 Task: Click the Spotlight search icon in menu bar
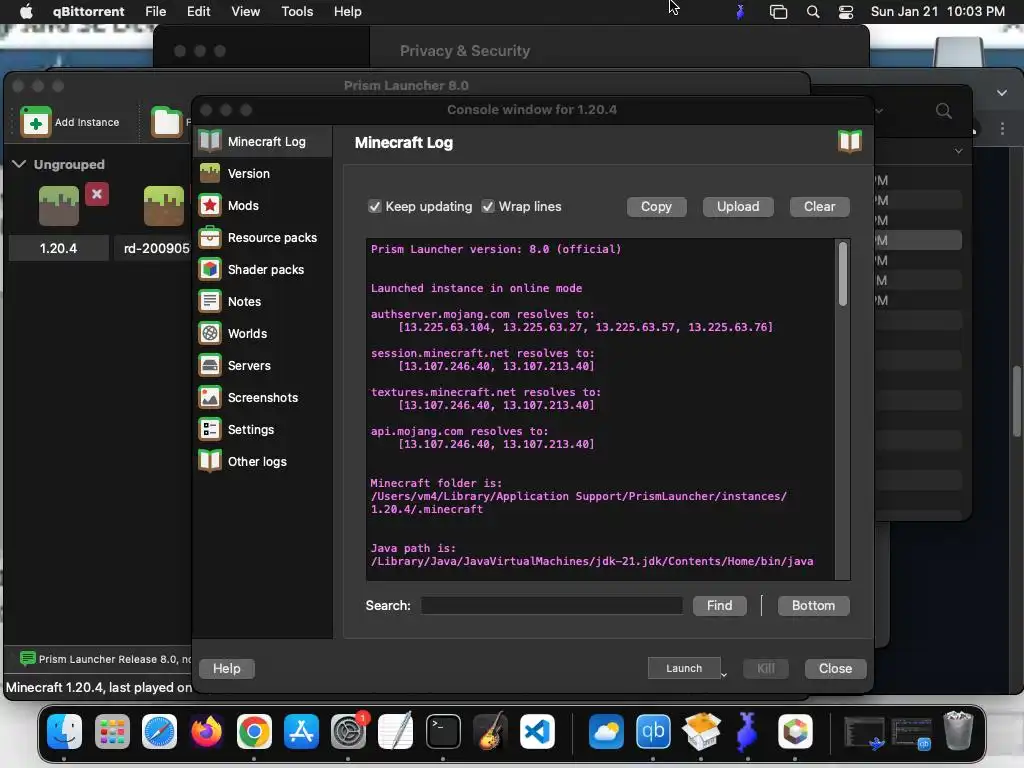pyautogui.click(x=813, y=12)
